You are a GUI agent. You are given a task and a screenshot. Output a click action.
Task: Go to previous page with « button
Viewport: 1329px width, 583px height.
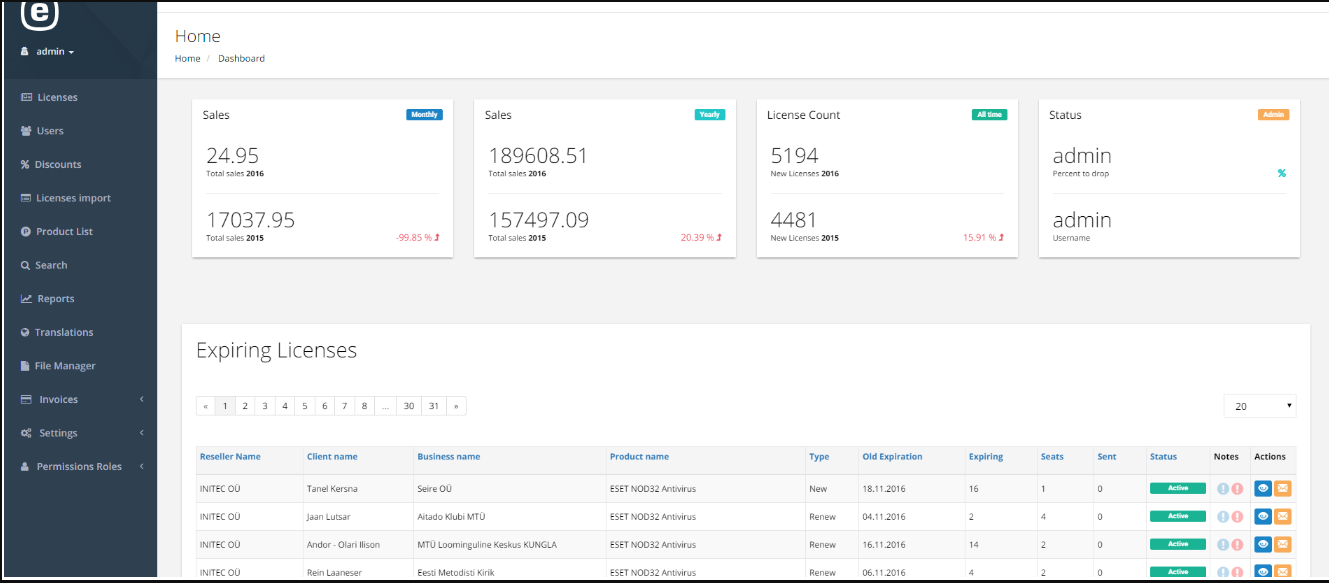[206, 406]
